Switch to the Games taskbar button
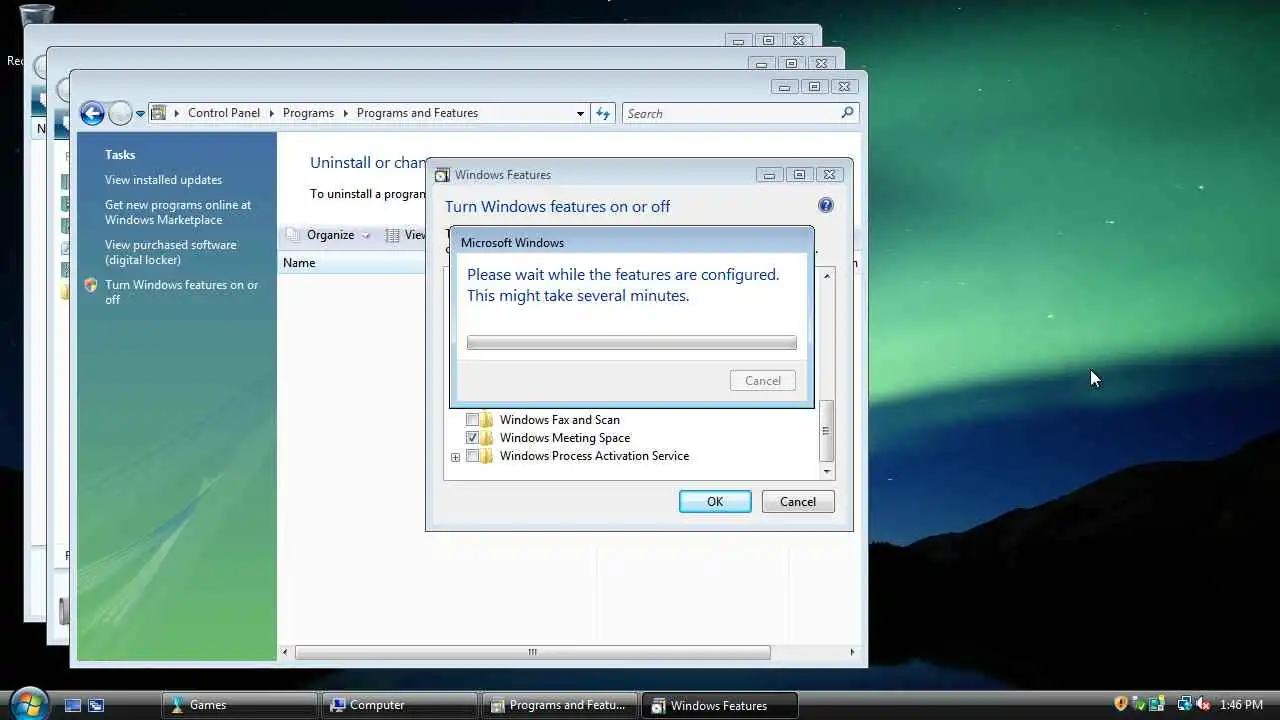1280x720 pixels. (x=240, y=705)
